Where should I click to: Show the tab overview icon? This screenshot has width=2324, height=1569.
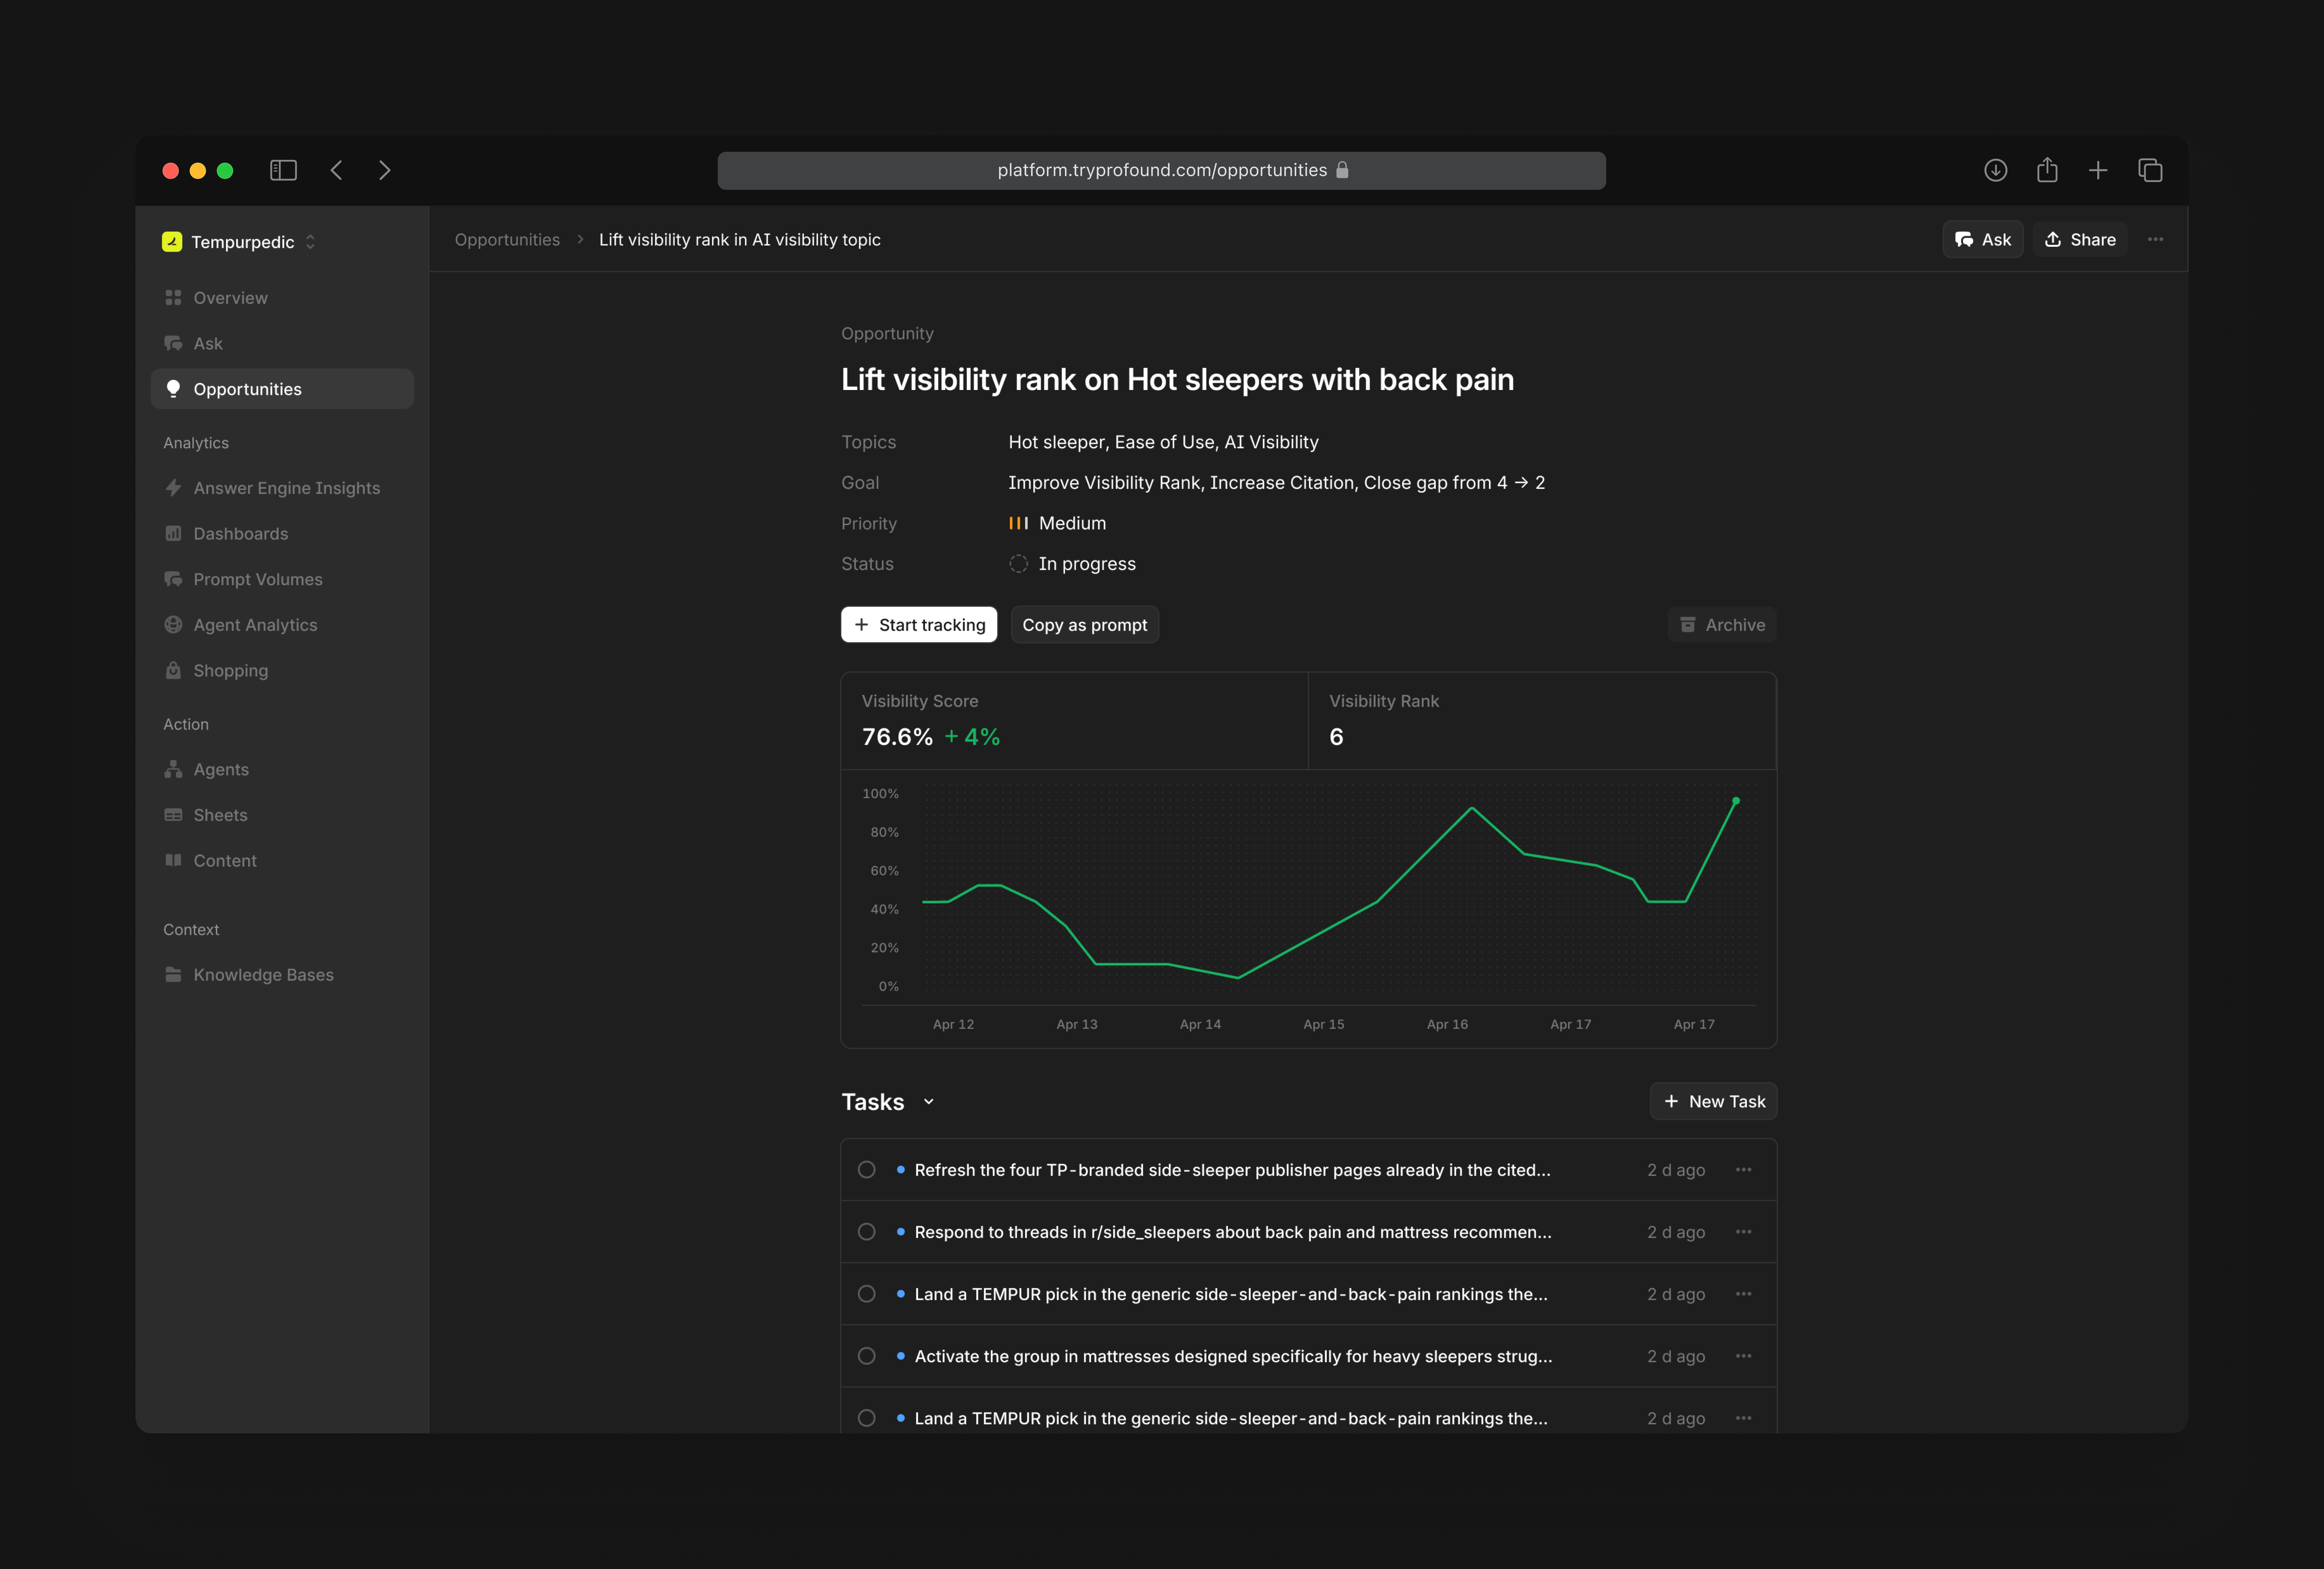(x=2150, y=170)
